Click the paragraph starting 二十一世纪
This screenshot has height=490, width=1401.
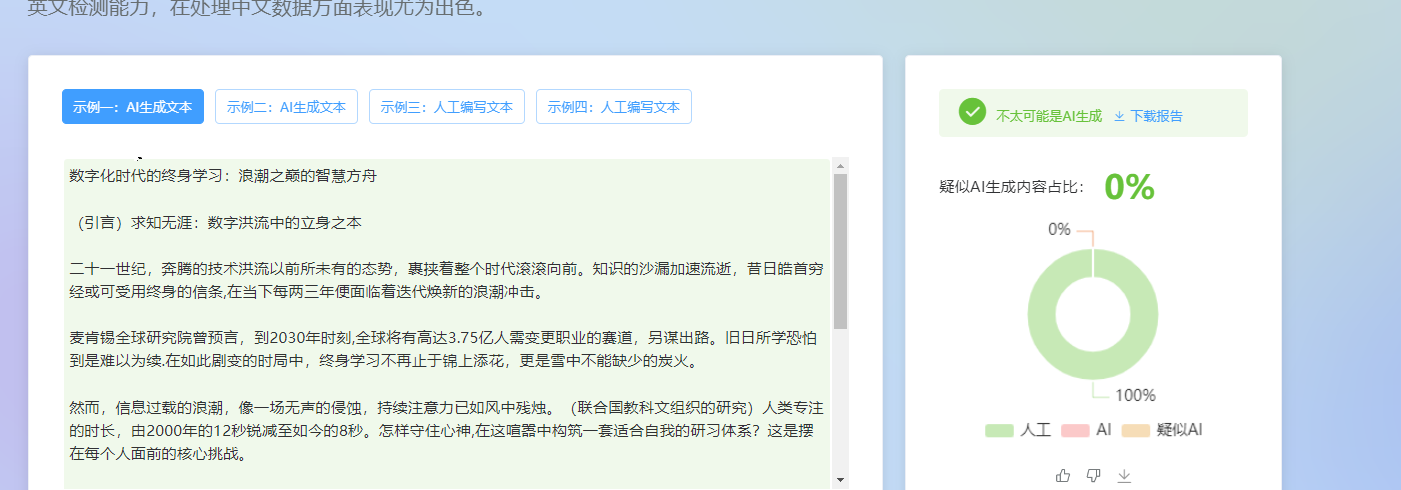(445, 281)
